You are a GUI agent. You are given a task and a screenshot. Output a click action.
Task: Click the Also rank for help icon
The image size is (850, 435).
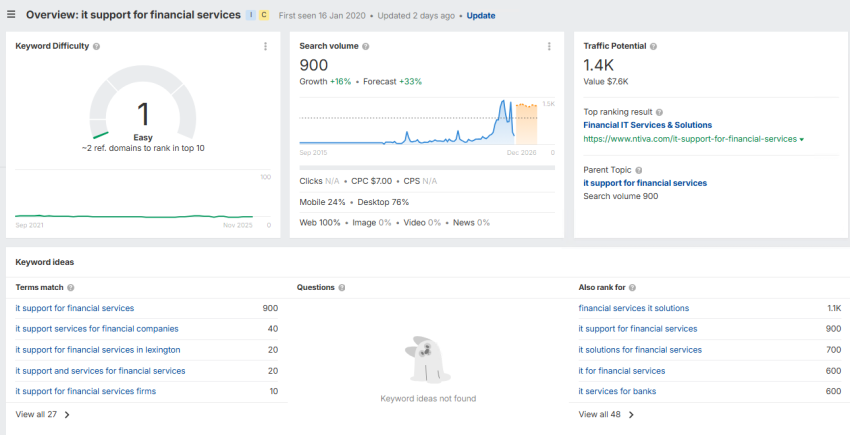(x=633, y=287)
